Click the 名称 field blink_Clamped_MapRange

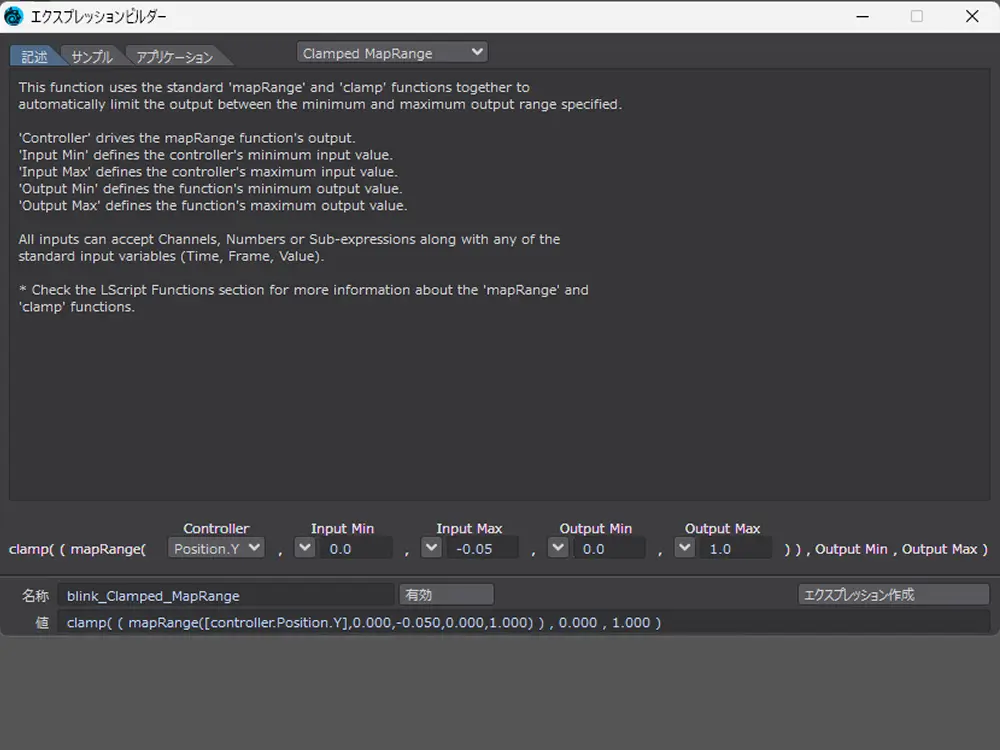225,595
